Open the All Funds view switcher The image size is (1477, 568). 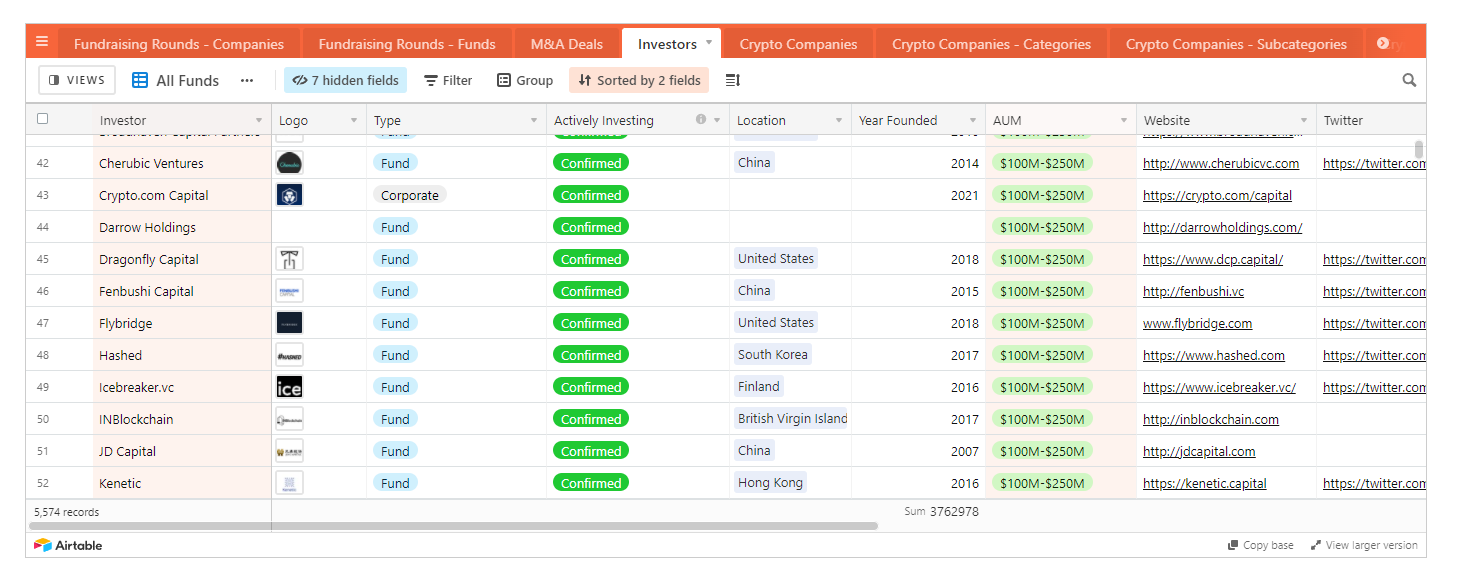[176, 80]
